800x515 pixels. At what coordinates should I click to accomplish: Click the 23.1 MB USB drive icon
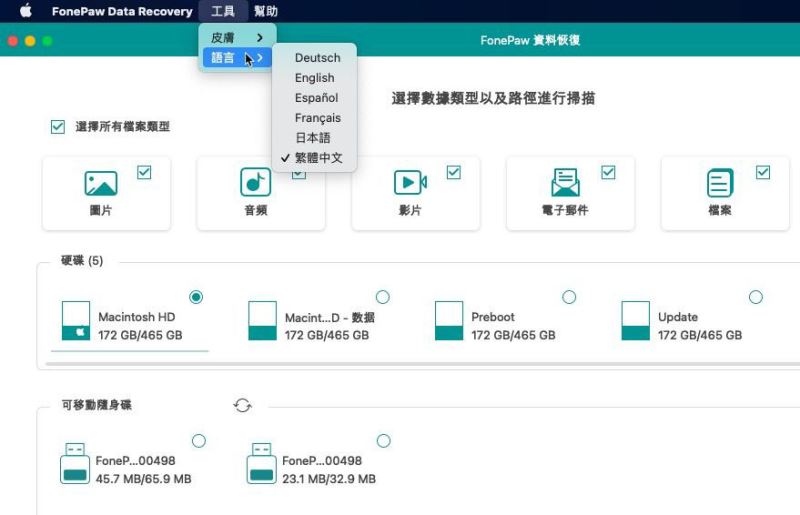pos(261,463)
